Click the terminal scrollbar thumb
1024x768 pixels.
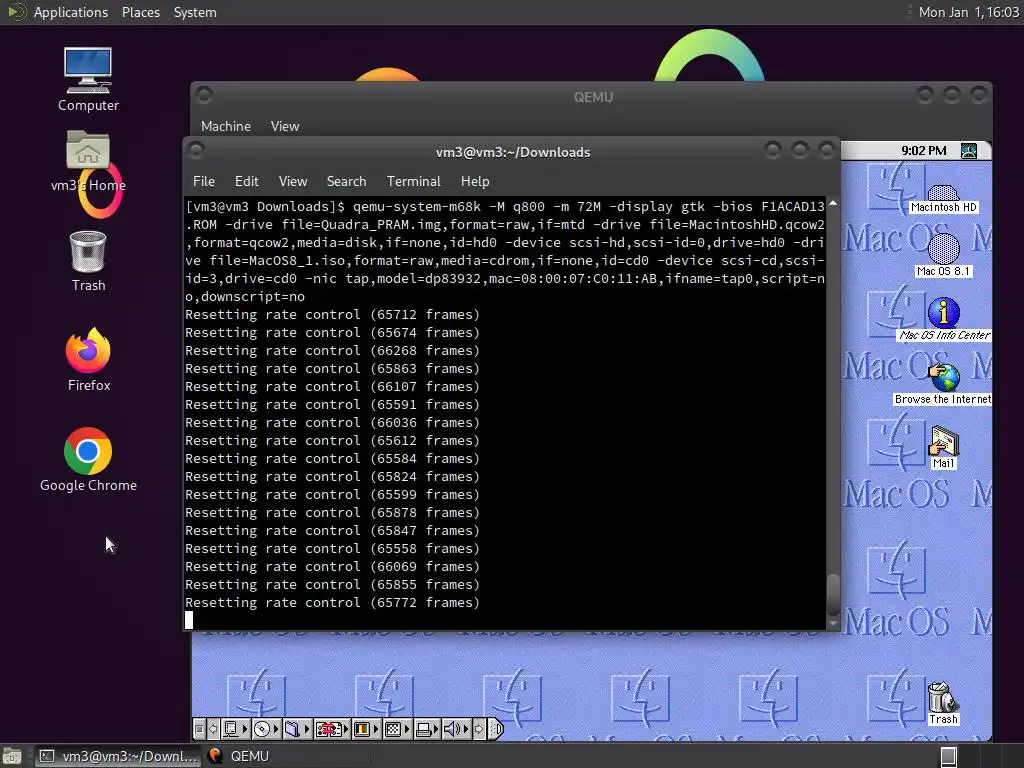point(833,594)
